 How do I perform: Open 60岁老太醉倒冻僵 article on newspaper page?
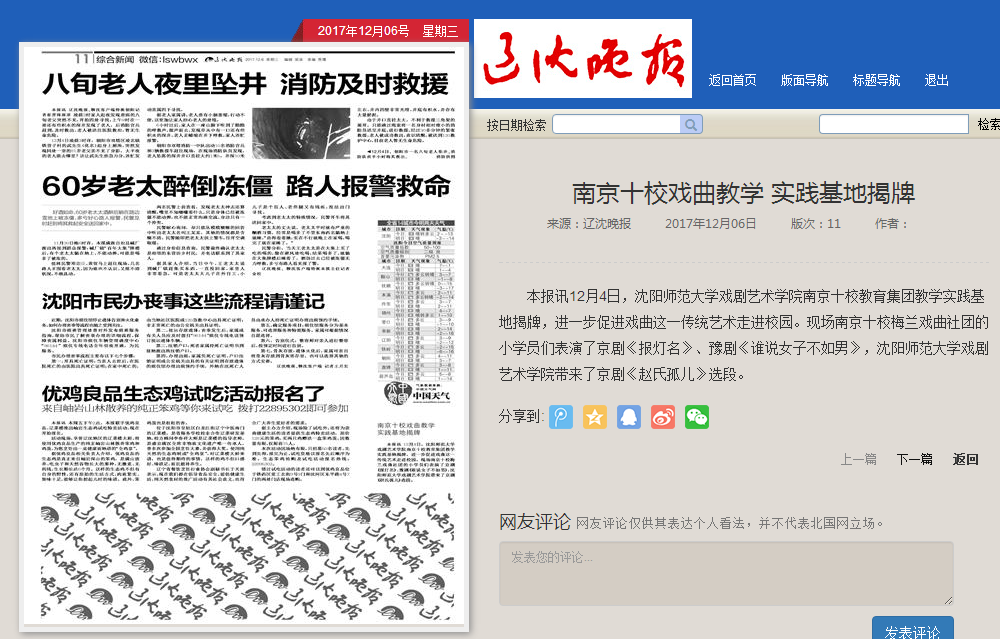[245, 186]
